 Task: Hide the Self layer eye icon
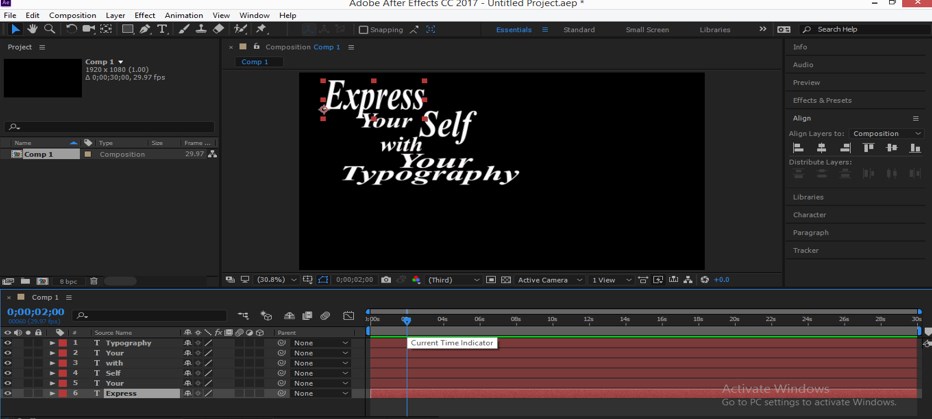[8, 373]
